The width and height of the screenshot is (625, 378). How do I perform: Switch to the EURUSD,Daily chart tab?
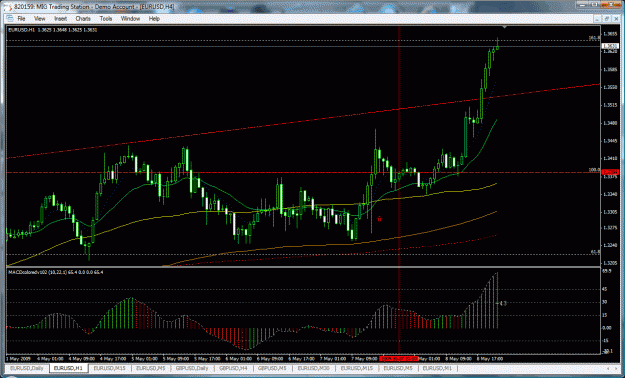27,368
